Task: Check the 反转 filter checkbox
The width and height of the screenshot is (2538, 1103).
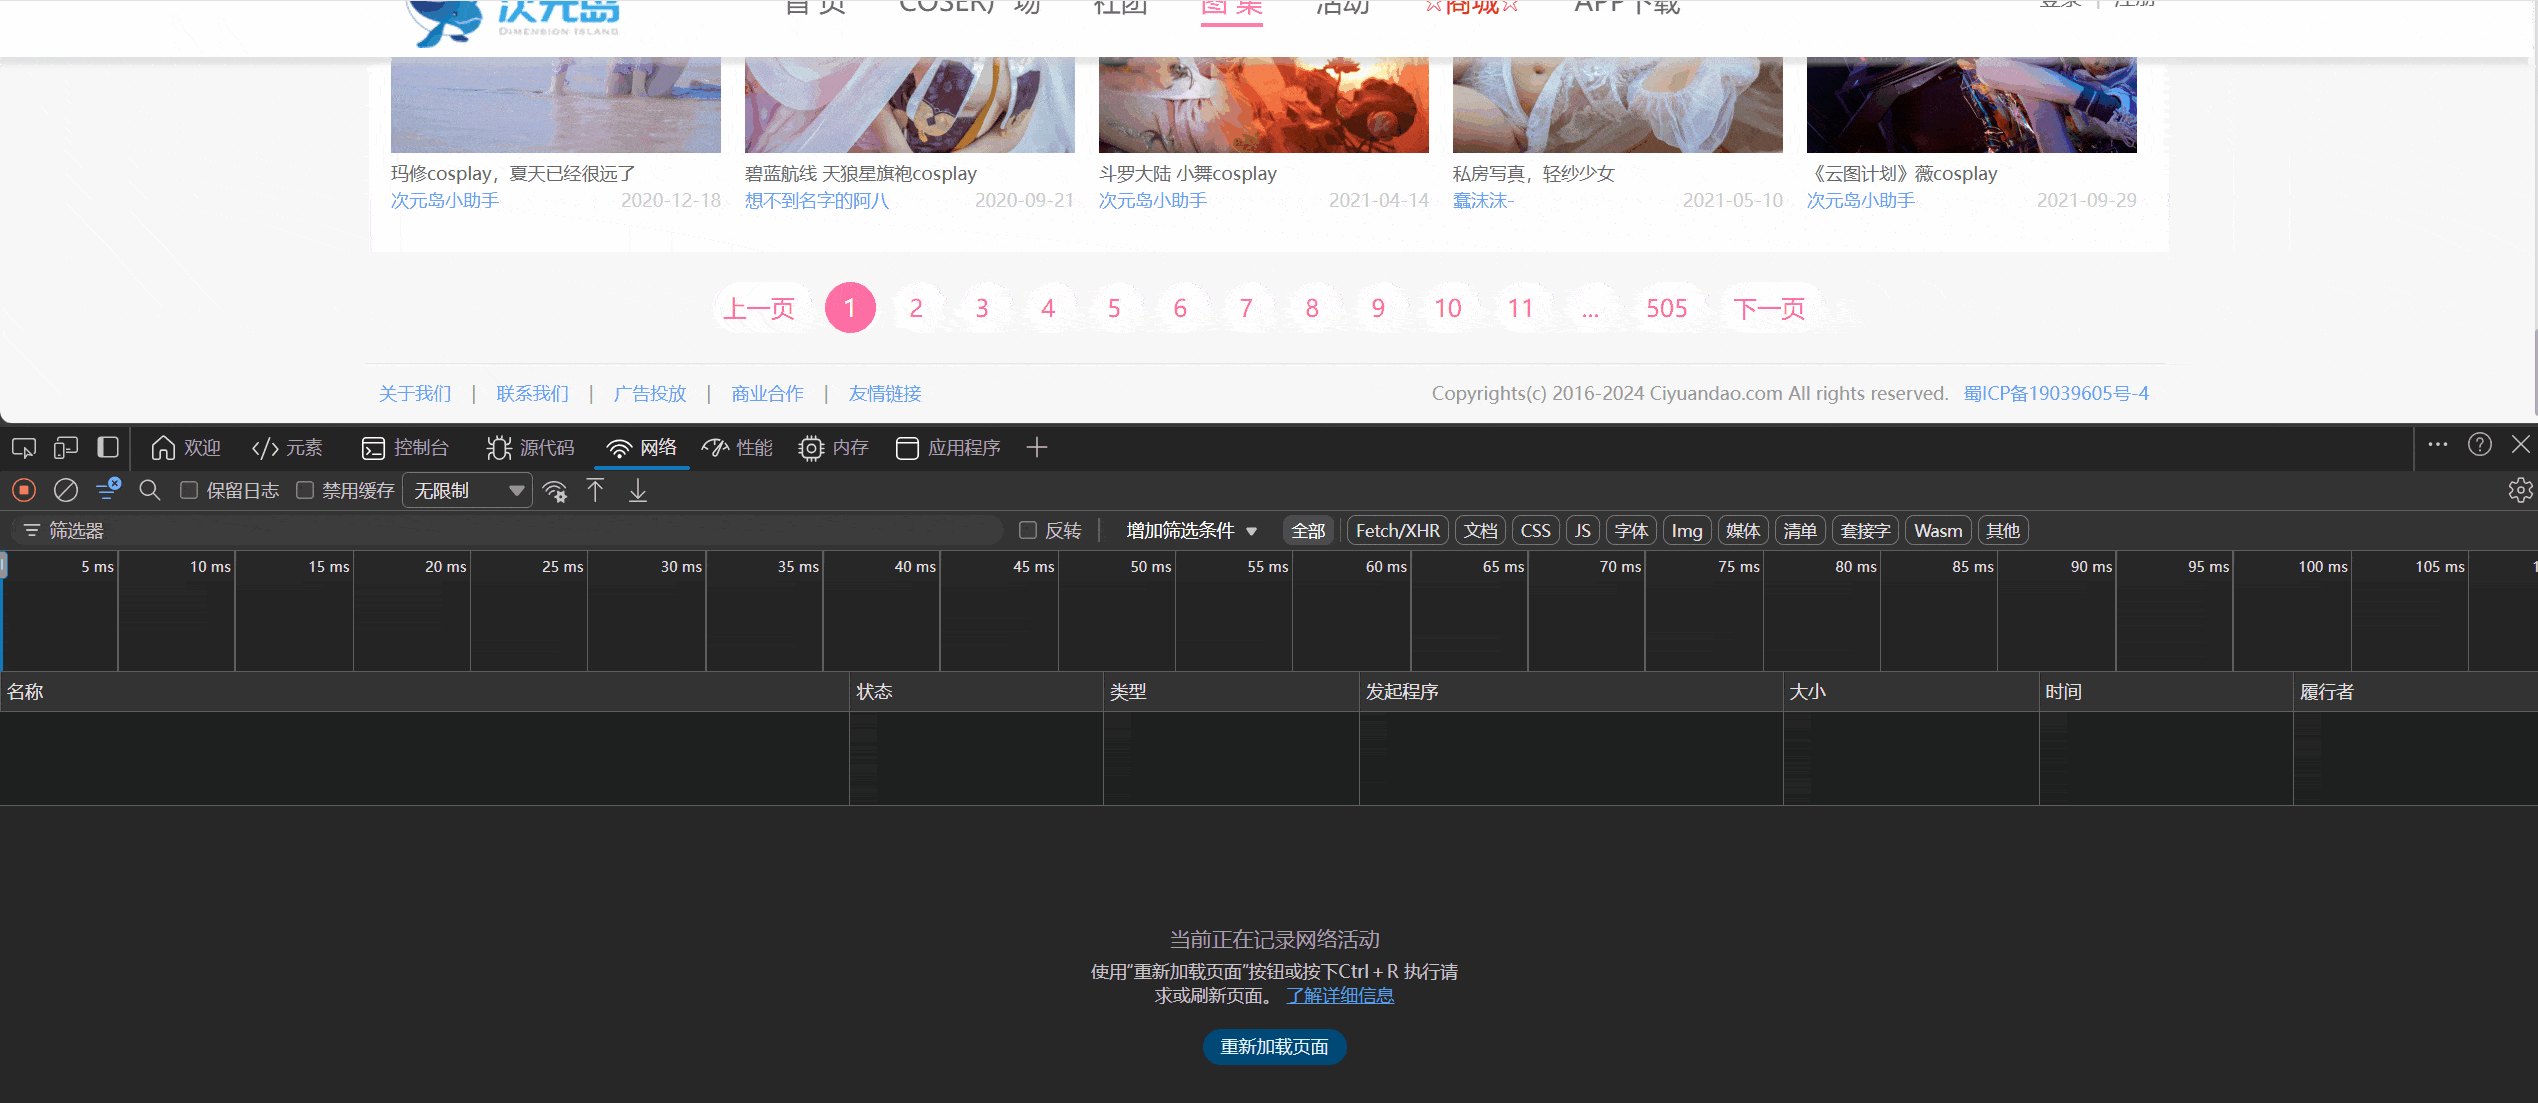Action: (1027, 530)
